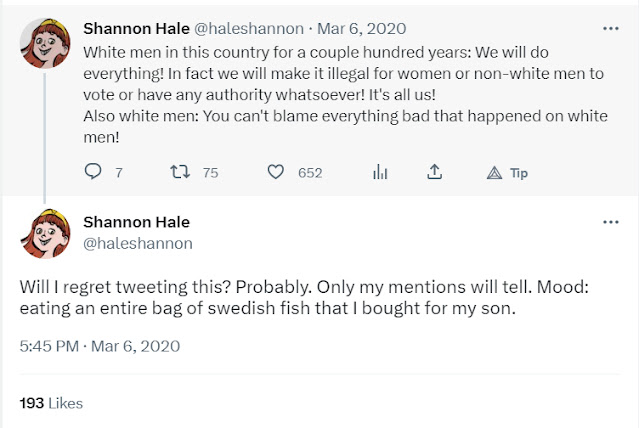View analytics bar chart icon
639x428 pixels.
(x=380, y=172)
